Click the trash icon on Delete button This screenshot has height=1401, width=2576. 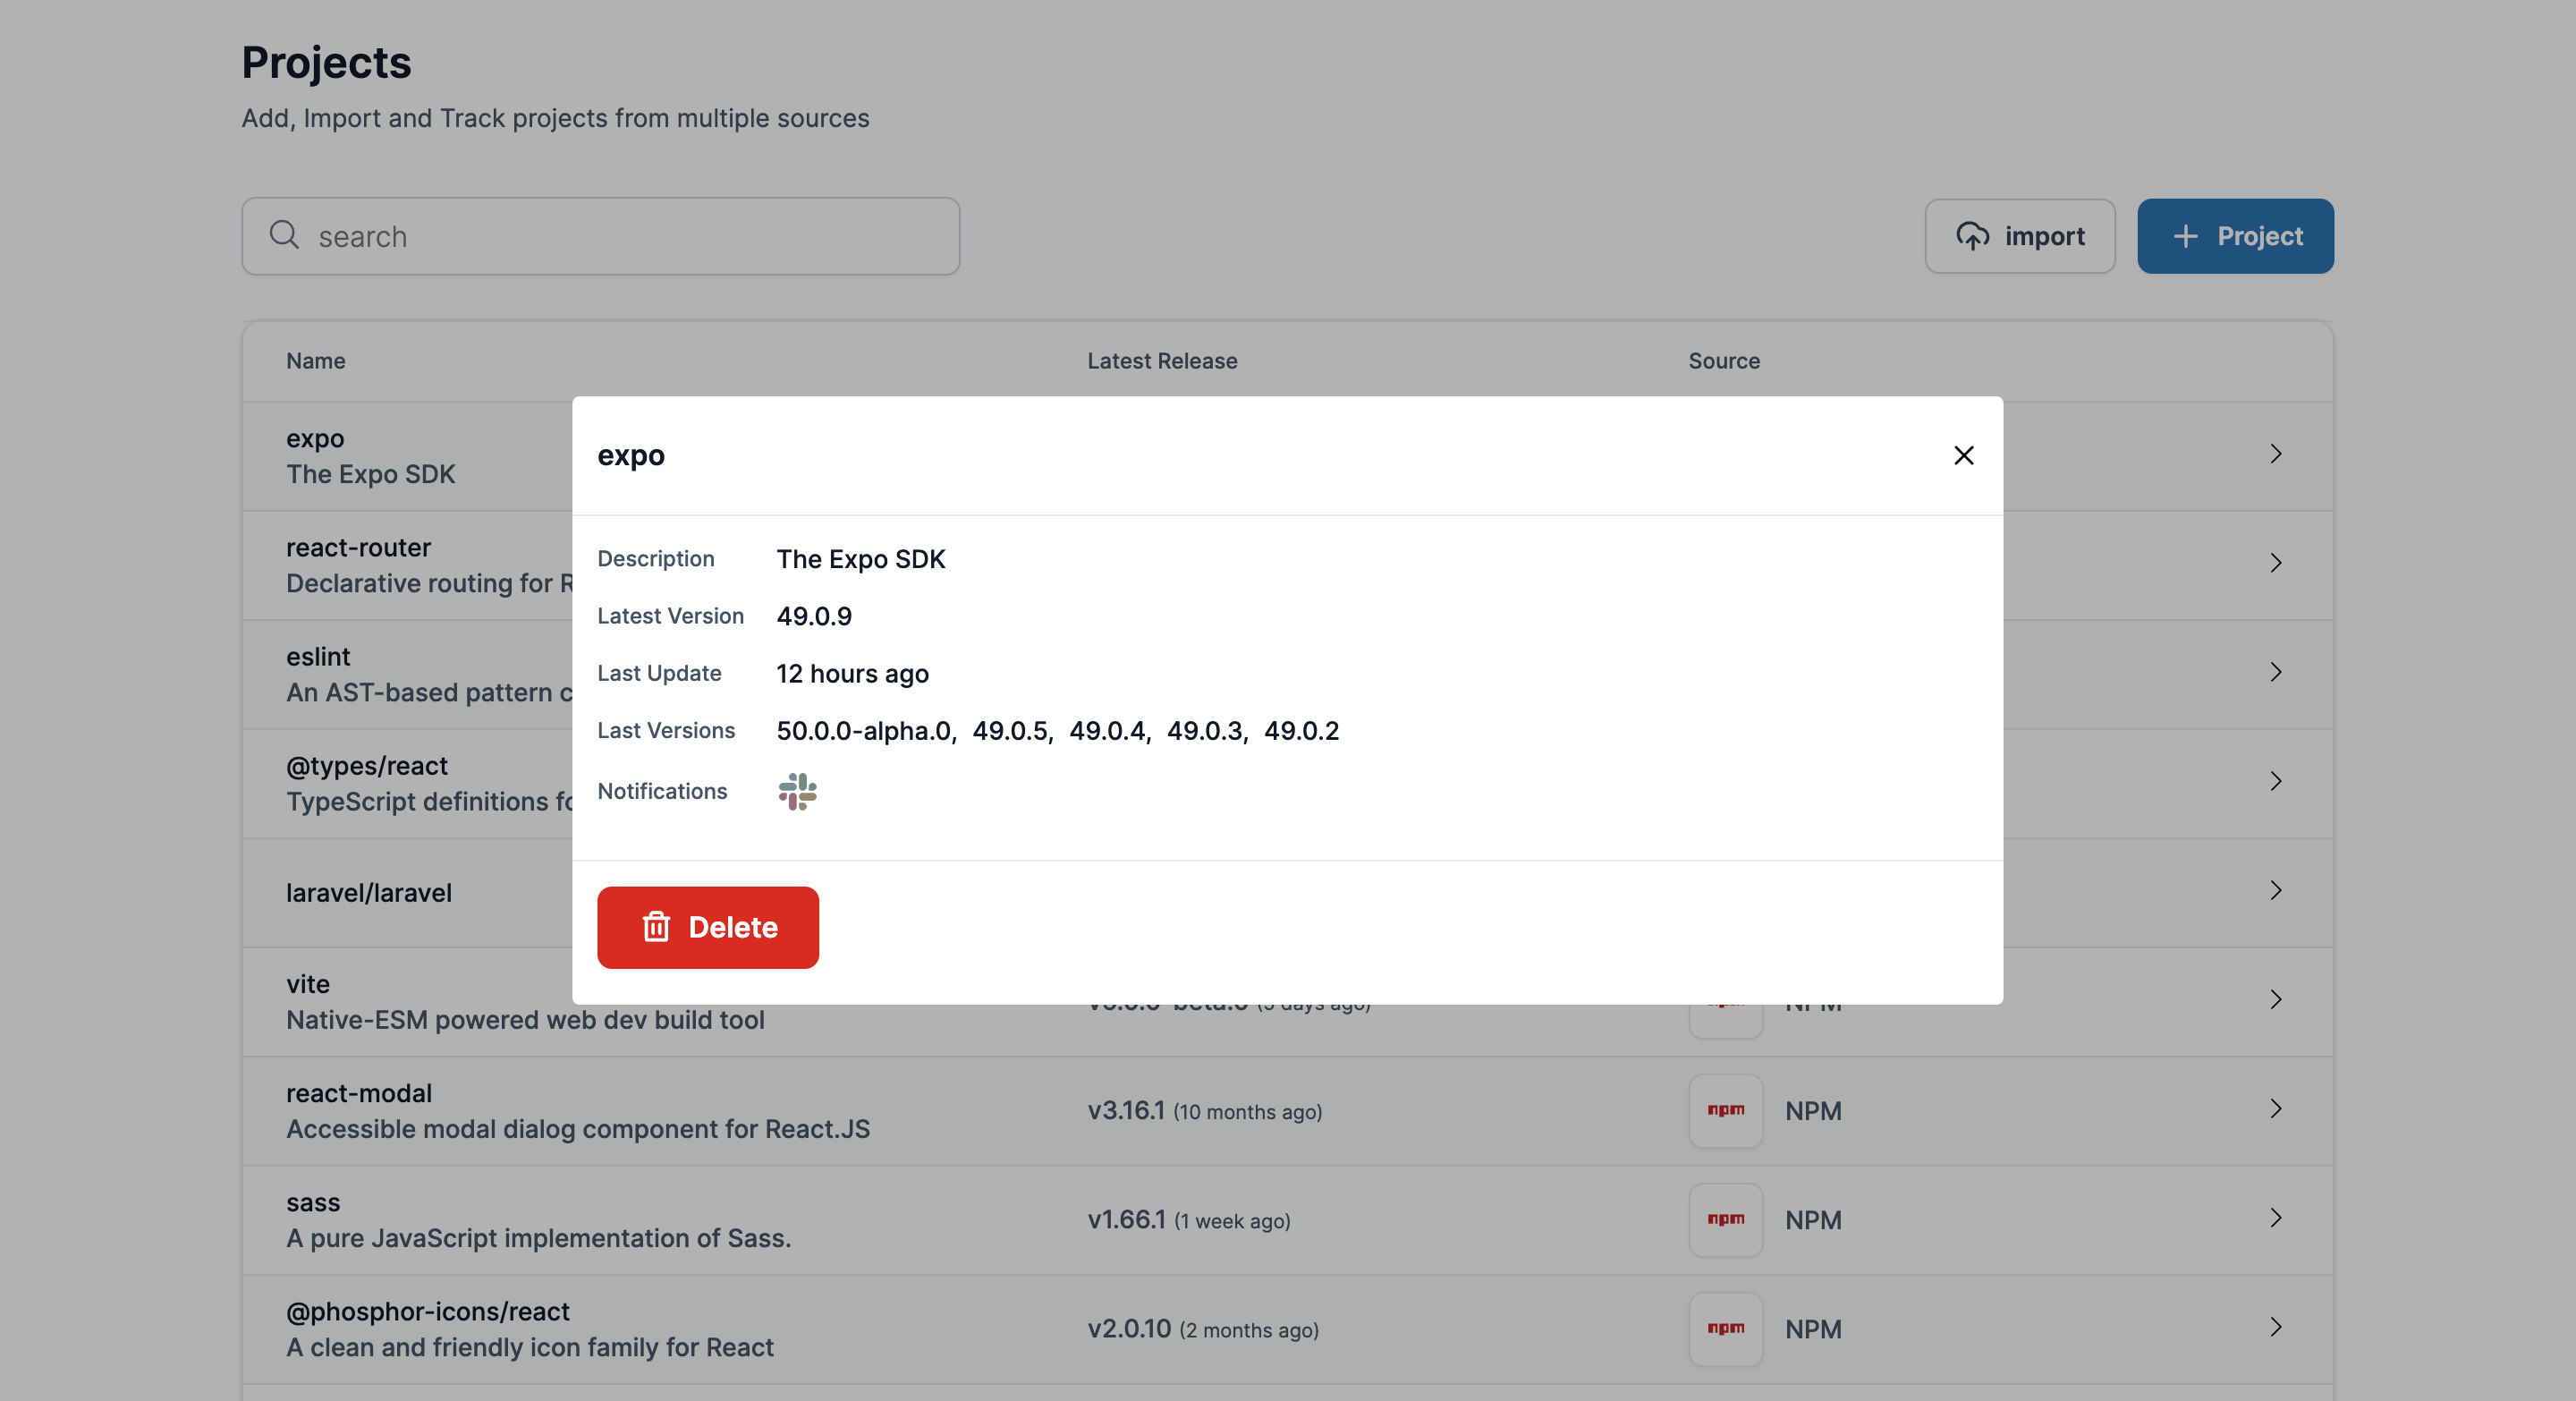pos(656,927)
